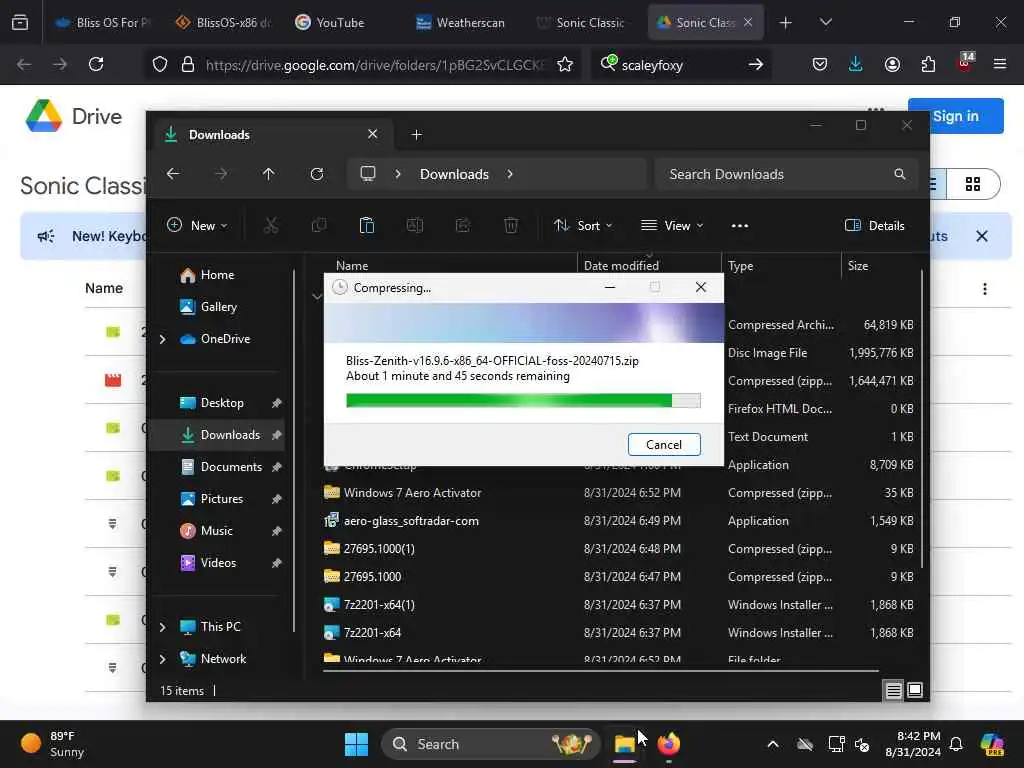Switch to Bliss OS For PC tab
The width and height of the screenshot is (1024, 768).
click(x=103, y=22)
